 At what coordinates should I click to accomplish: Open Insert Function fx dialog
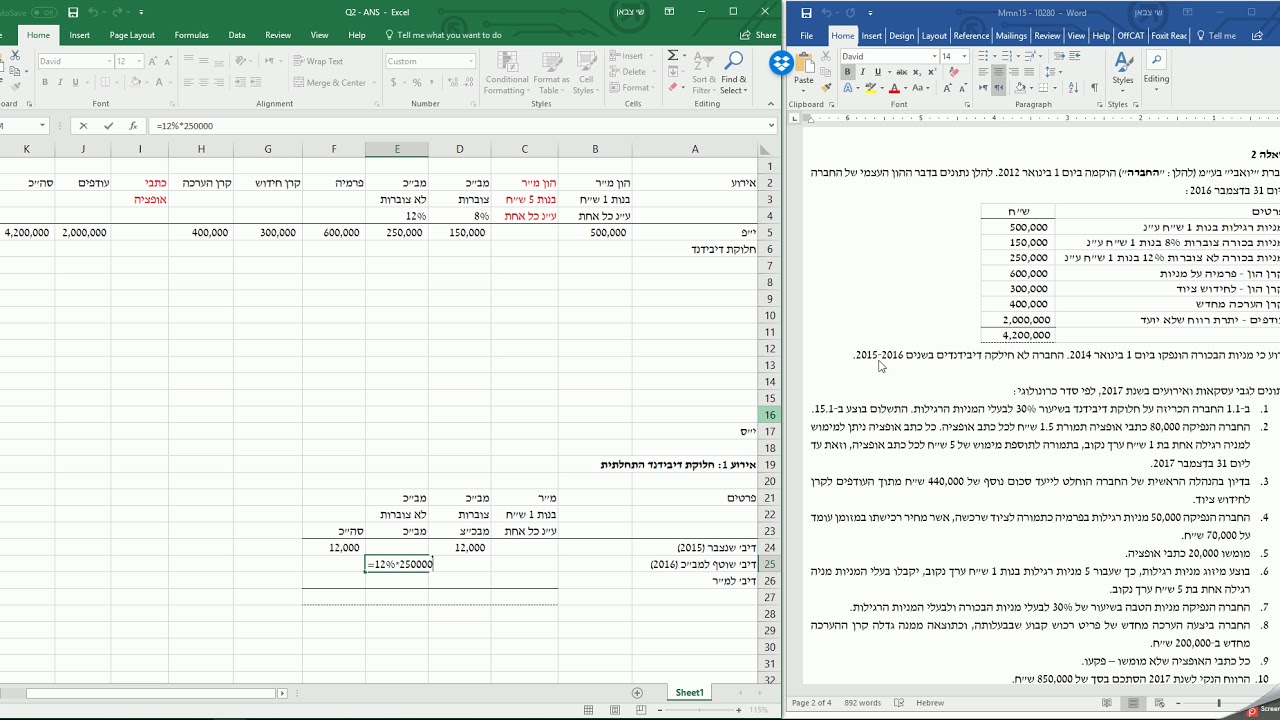click(133, 126)
